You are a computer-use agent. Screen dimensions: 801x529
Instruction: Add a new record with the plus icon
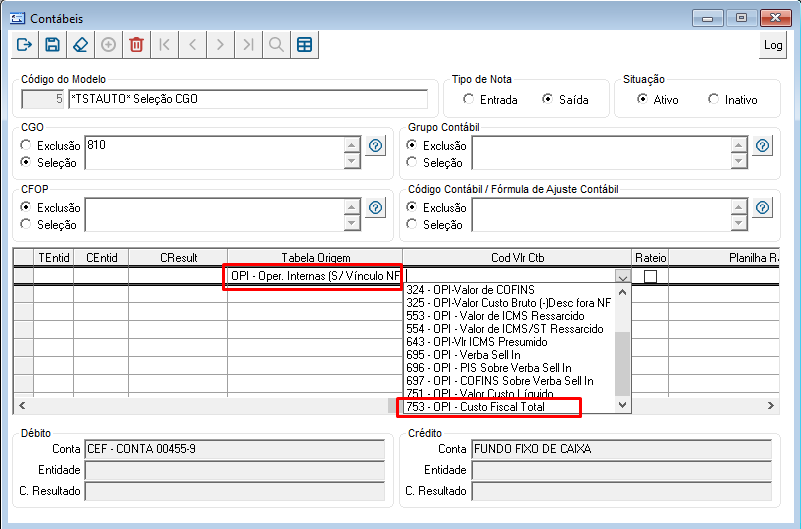pos(108,45)
